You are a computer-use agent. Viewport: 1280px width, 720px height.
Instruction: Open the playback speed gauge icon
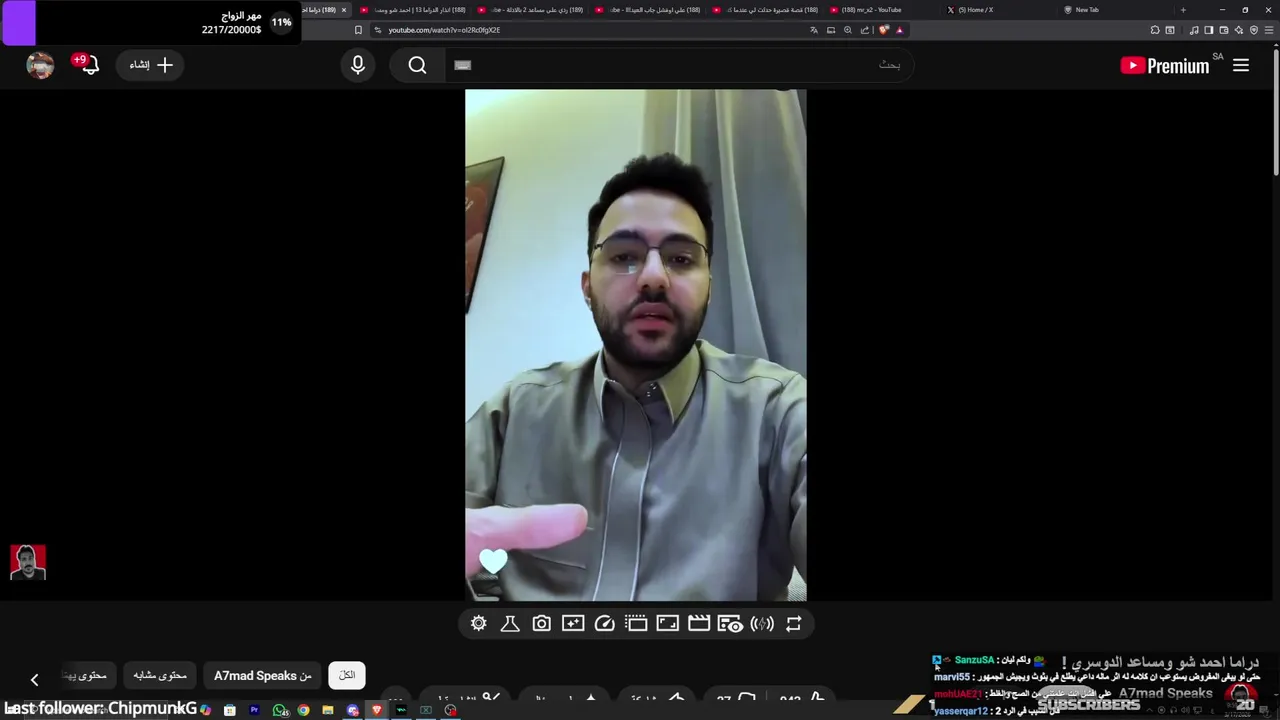(x=604, y=624)
